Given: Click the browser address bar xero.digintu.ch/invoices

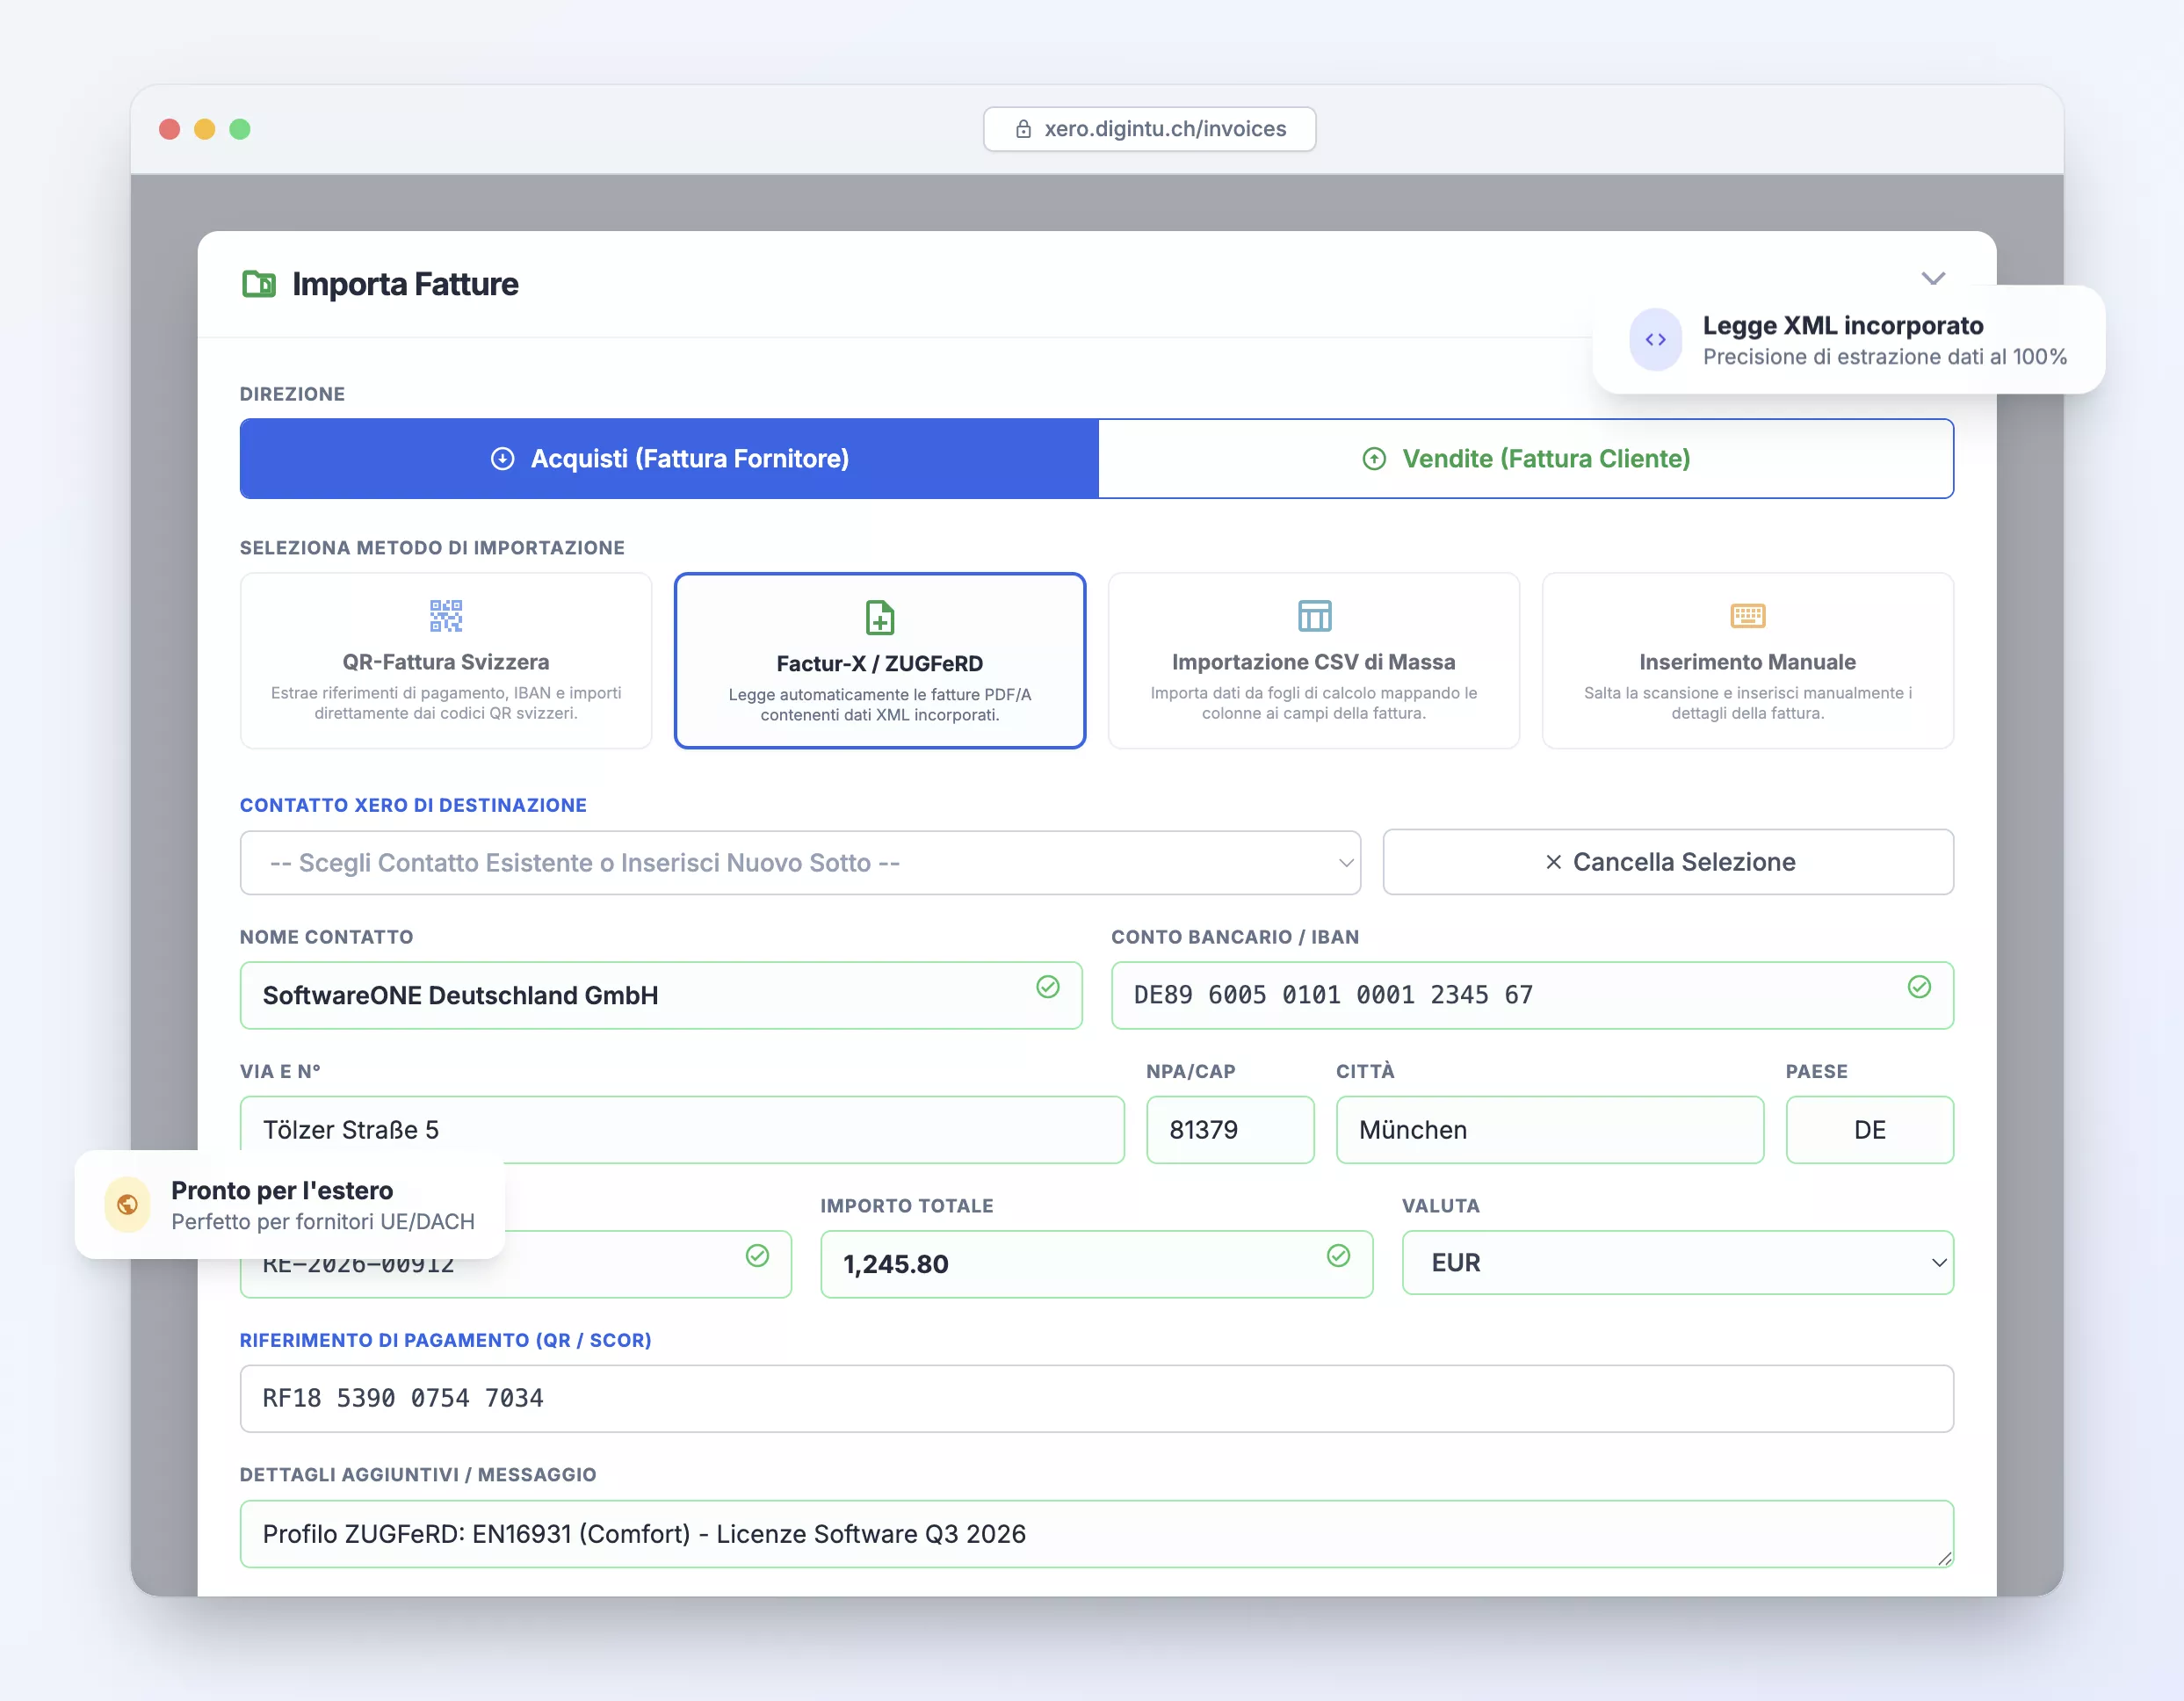Looking at the screenshot, I should point(1150,129).
